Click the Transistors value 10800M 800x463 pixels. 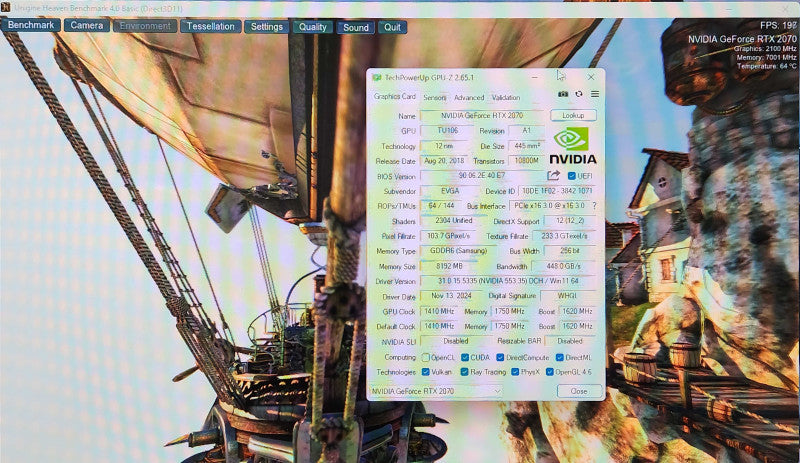pyautogui.click(x=526, y=161)
